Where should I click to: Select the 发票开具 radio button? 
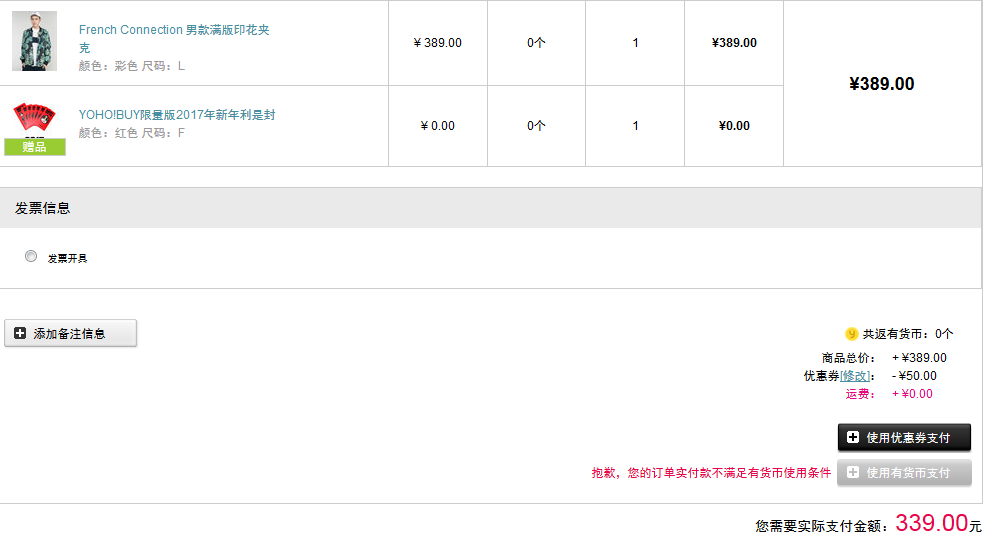click(31, 256)
